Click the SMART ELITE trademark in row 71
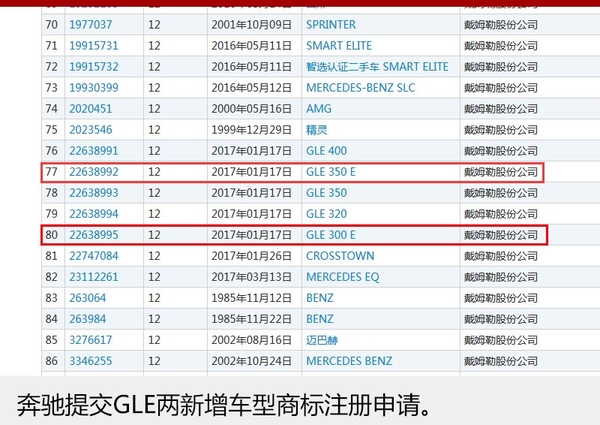The height and width of the screenshot is (425, 600). (x=339, y=46)
